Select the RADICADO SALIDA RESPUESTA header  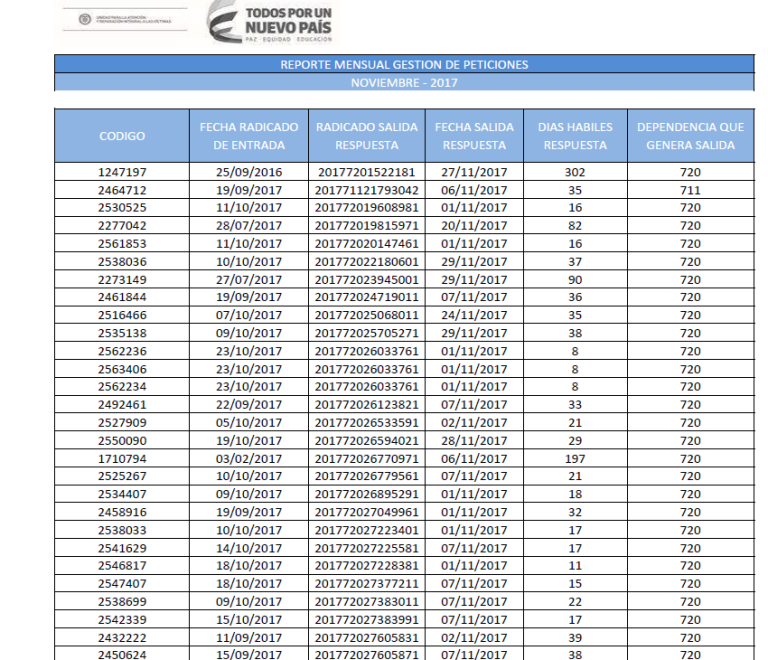[367, 136]
